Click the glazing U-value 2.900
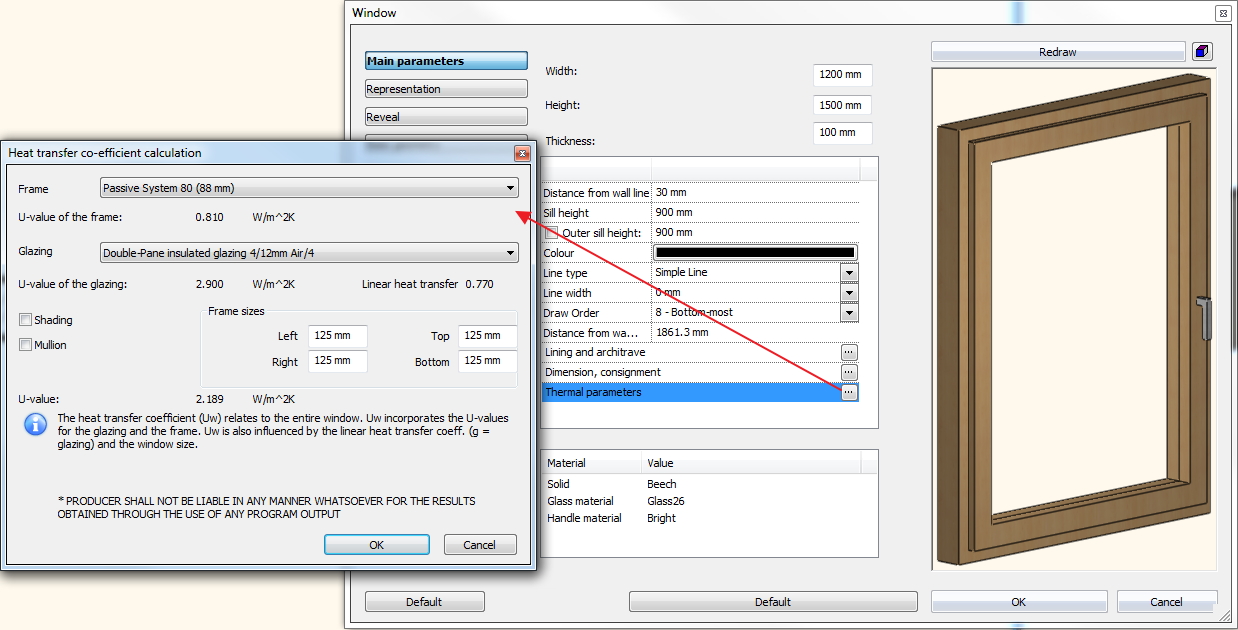1238x630 pixels. tap(210, 284)
